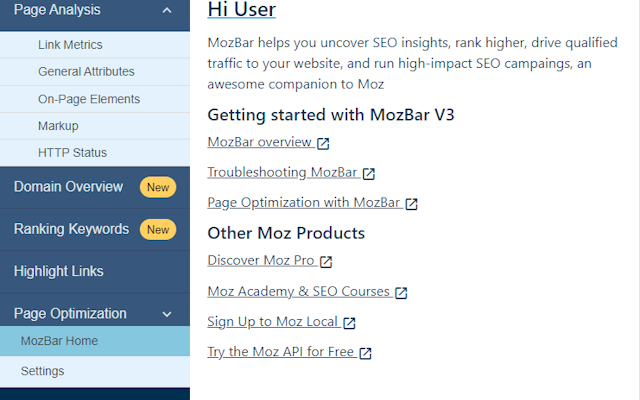640x400 pixels.
Task: Visit Moz Academy & SEO Courses link
Action: pyautogui.click(x=299, y=291)
